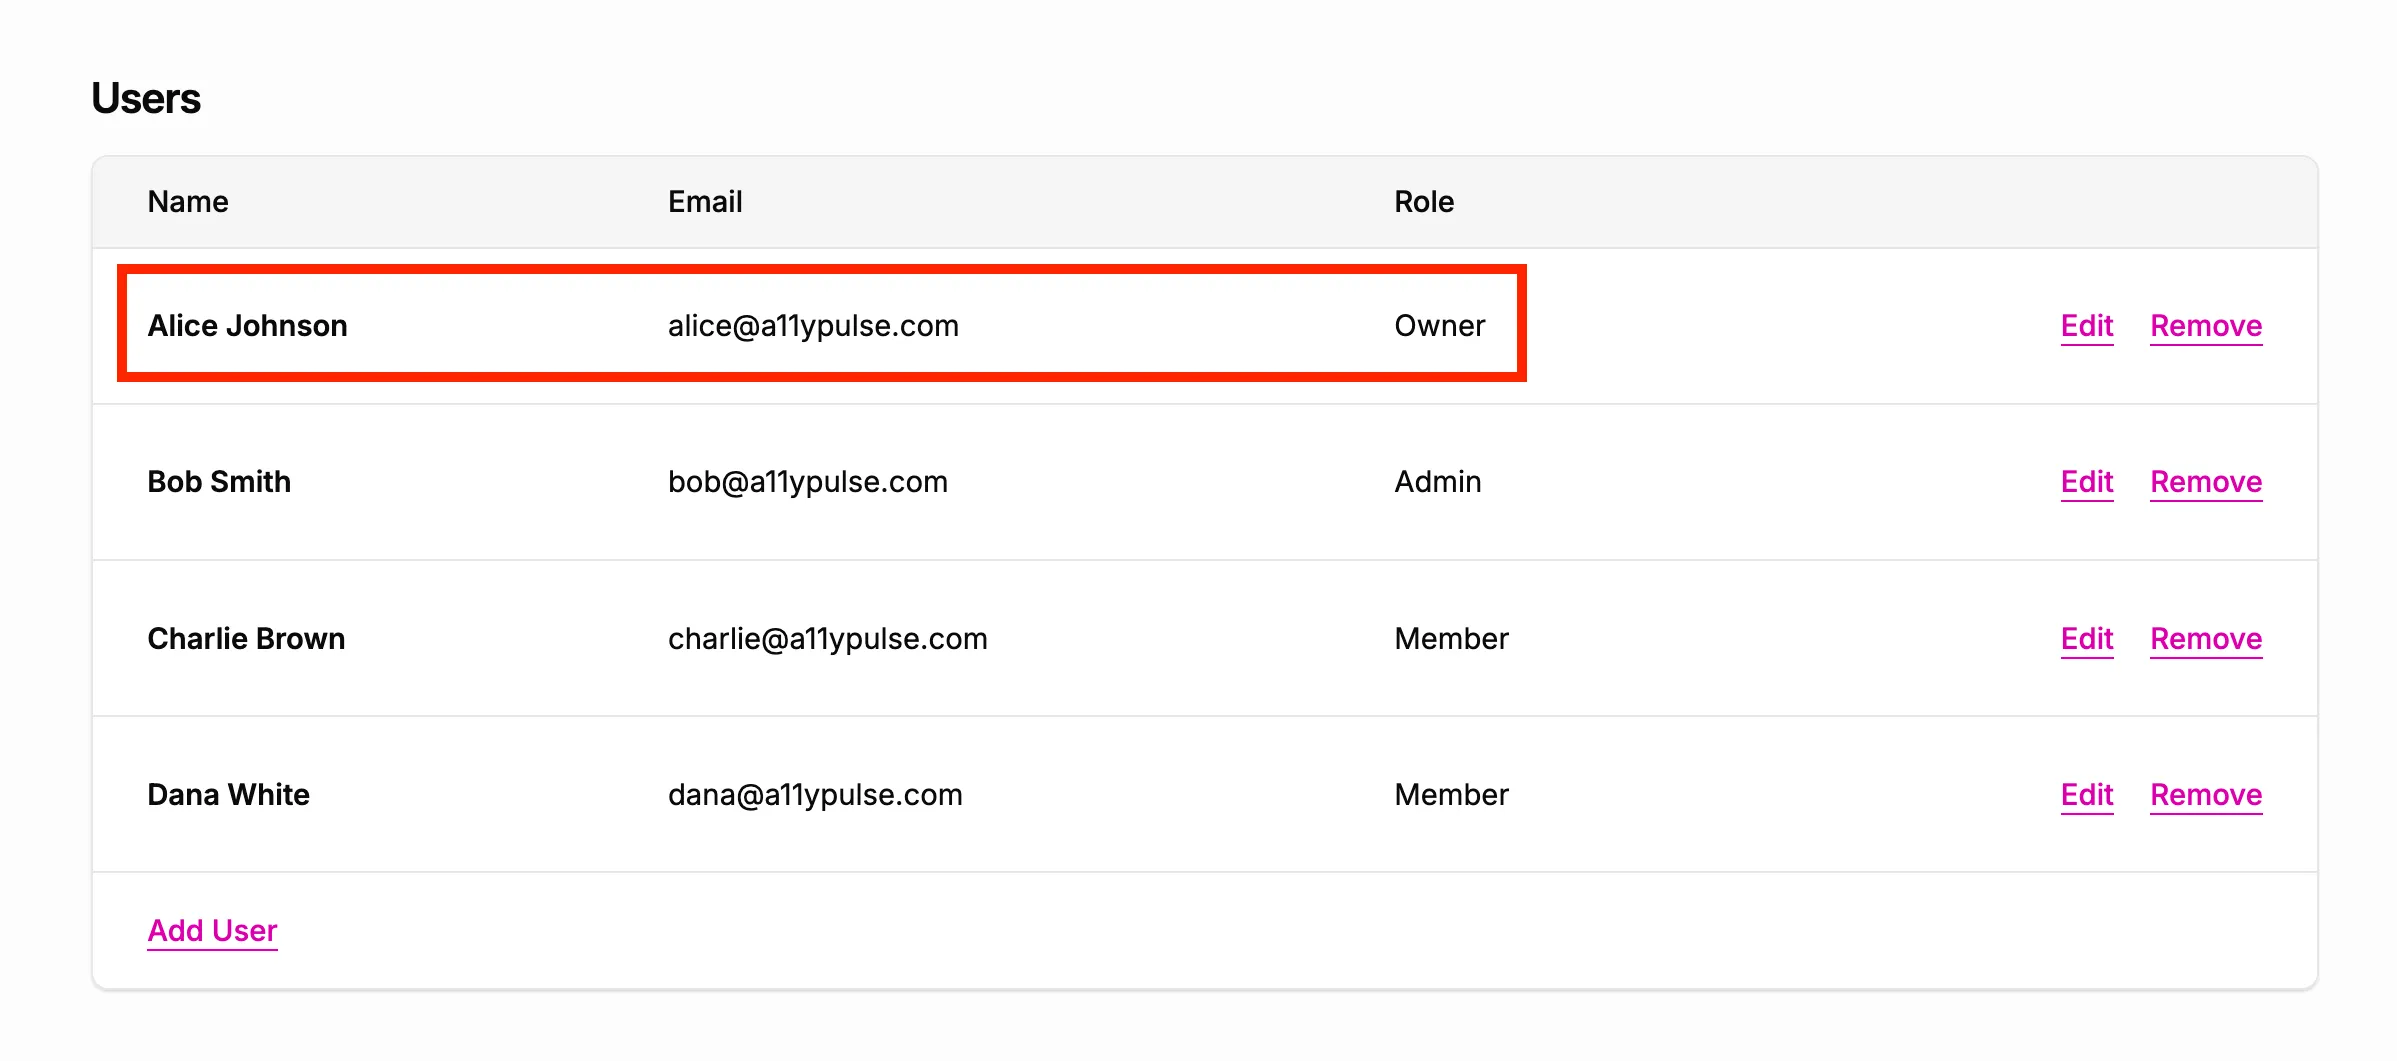
Task: Click the Charlie Brown name cell
Action: (x=246, y=639)
